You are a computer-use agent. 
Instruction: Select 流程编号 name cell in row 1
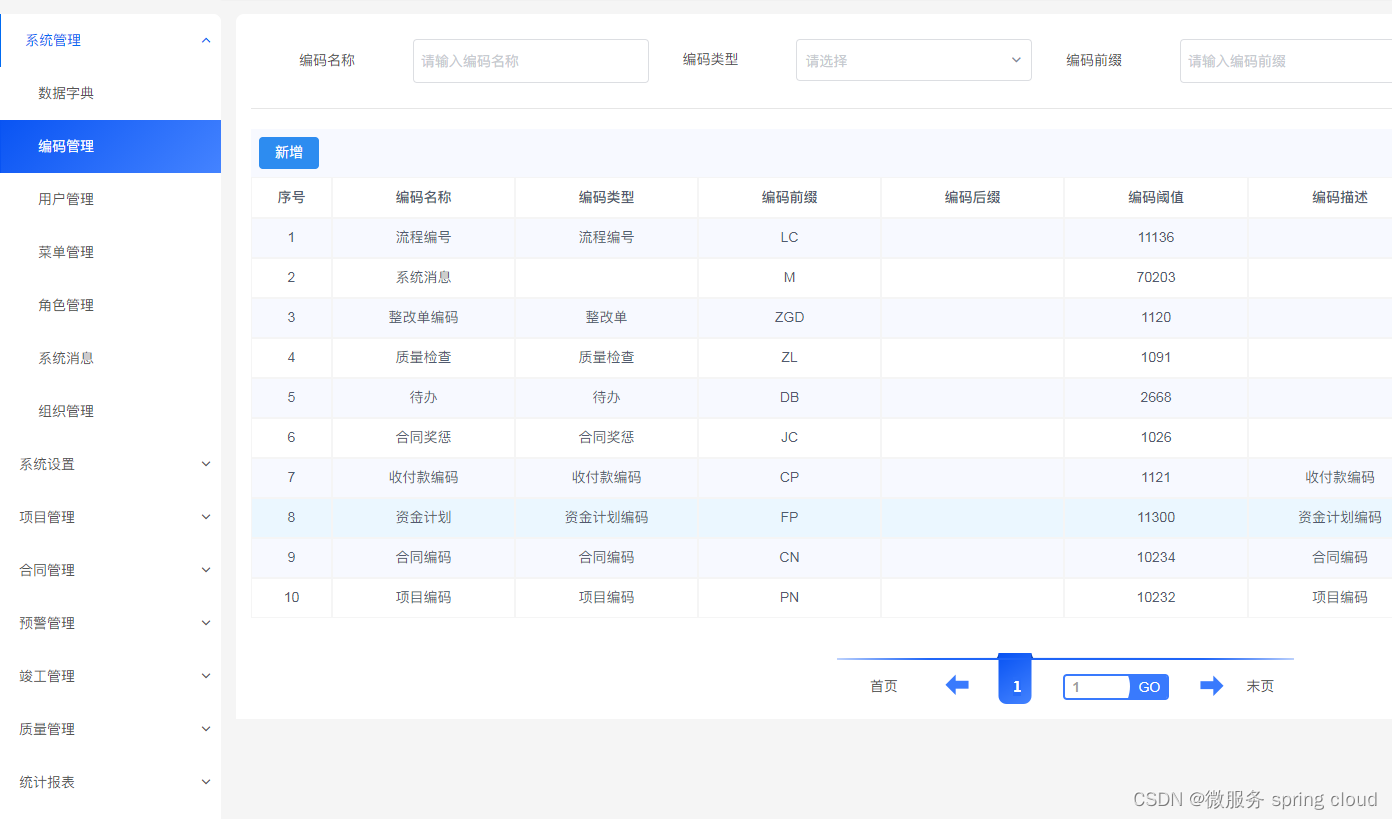pos(423,238)
